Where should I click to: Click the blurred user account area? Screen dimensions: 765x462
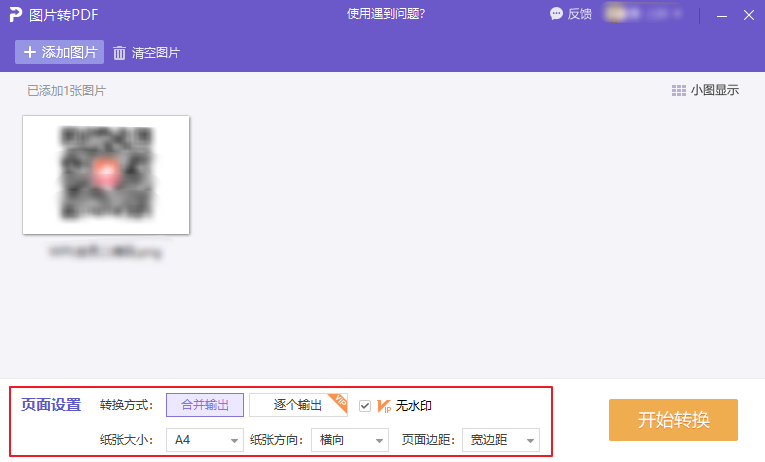point(642,14)
